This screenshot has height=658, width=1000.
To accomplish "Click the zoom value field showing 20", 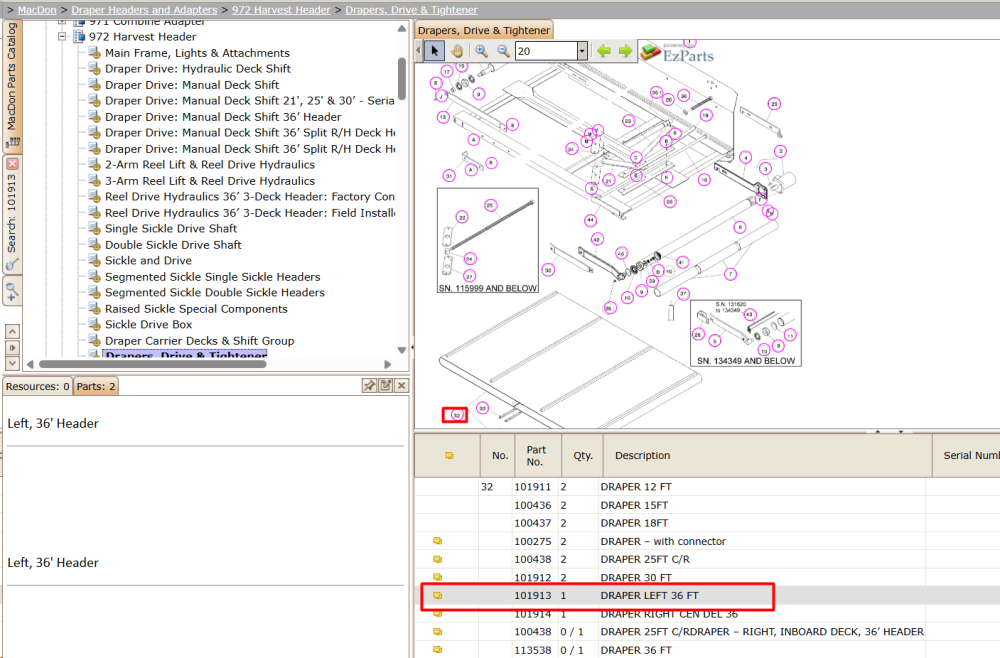I will click(547, 51).
